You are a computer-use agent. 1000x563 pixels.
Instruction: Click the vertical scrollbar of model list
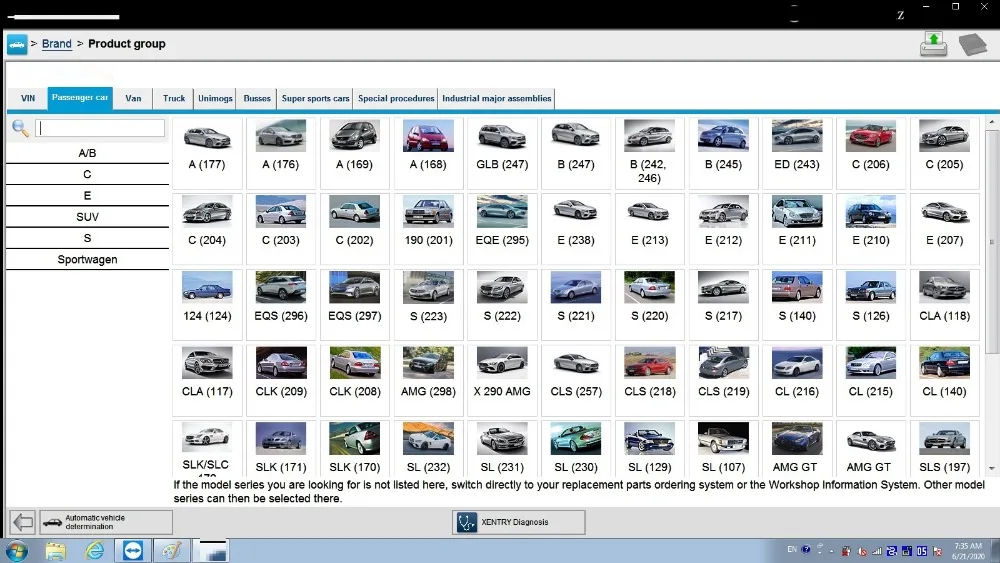pyautogui.click(x=991, y=240)
